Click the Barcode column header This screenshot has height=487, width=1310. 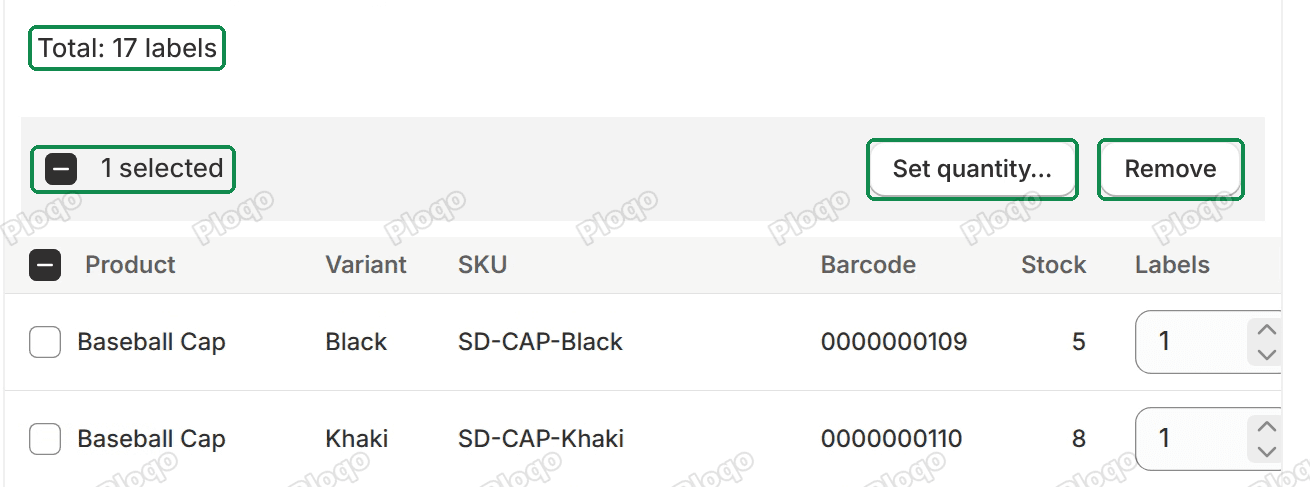[868, 265]
